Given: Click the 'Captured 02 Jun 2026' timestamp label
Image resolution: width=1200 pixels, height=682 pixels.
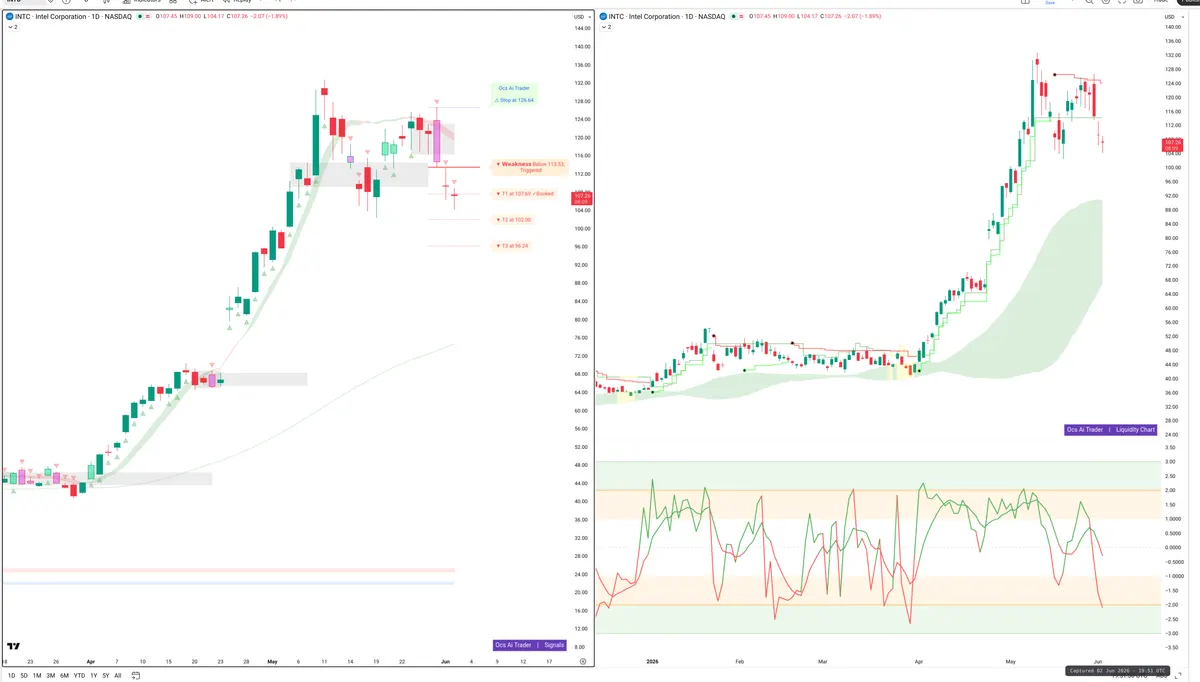Looking at the screenshot, I should [1118, 671].
